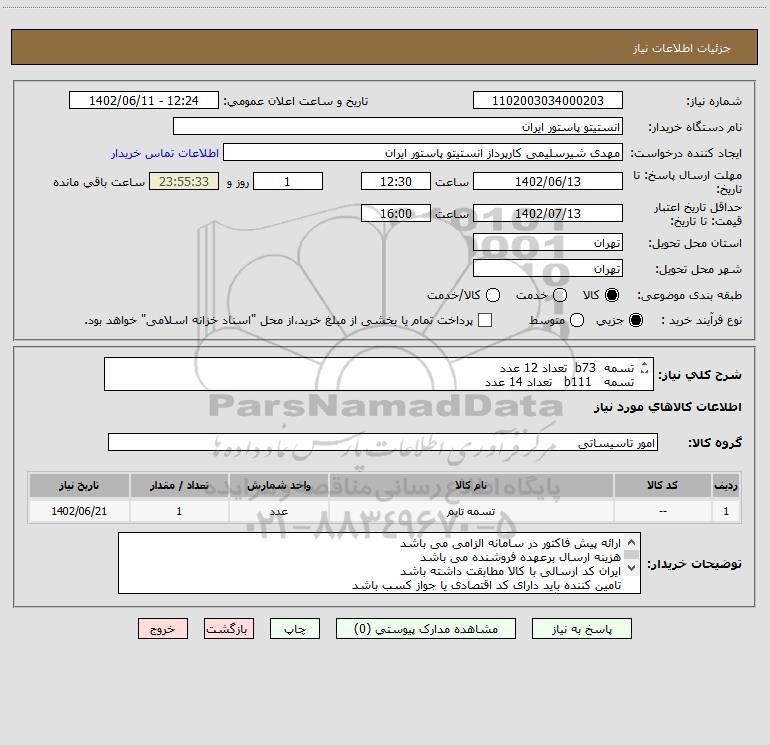Click the تاریخ نیاز column header
Viewport: 770px width, 745px height.
(79, 485)
